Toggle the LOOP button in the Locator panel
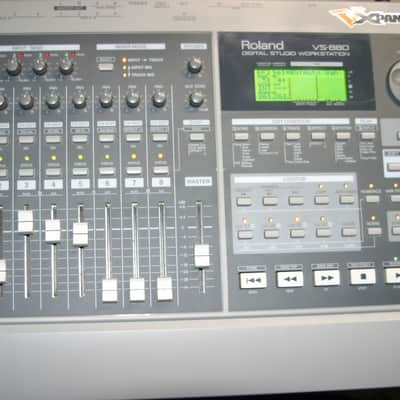Screen dimensions: 400x400 (322, 200)
